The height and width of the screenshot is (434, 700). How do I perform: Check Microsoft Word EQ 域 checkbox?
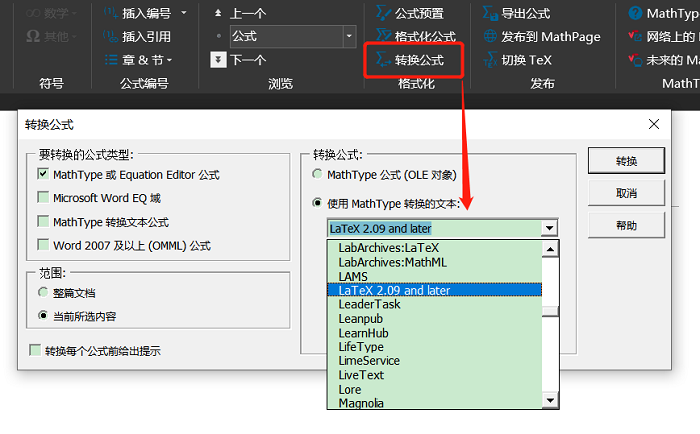43,197
